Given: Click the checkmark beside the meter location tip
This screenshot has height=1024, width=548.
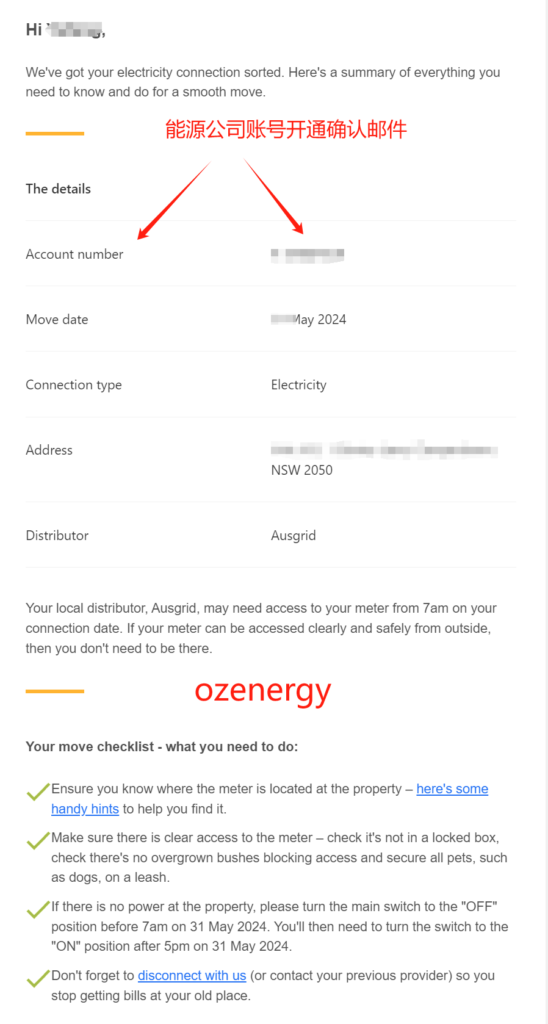Looking at the screenshot, I should click(38, 792).
